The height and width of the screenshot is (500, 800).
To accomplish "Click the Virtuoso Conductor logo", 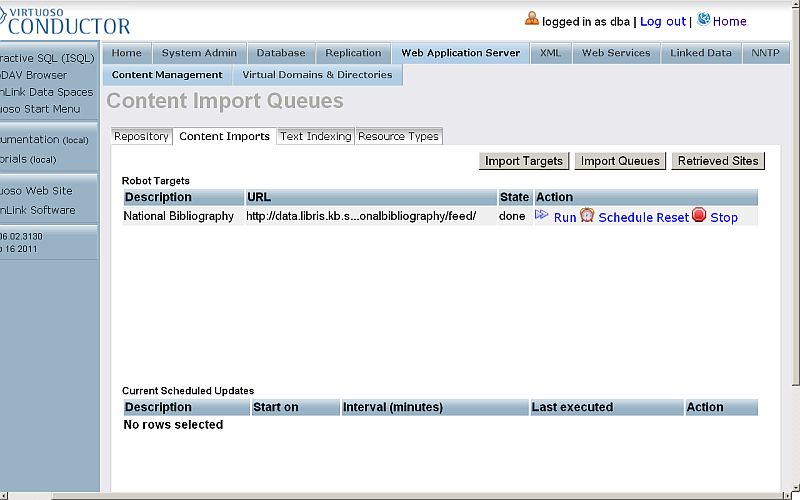I will (x=65, y=19).
